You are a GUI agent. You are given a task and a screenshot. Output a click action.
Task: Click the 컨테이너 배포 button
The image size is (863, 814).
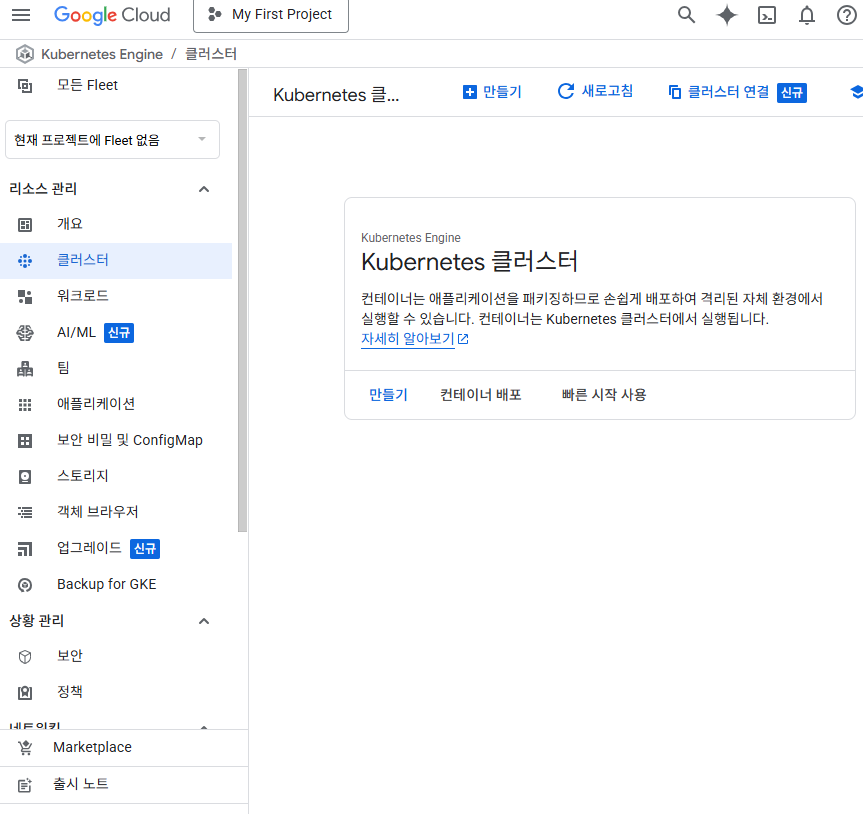click(x=480, y=395)
